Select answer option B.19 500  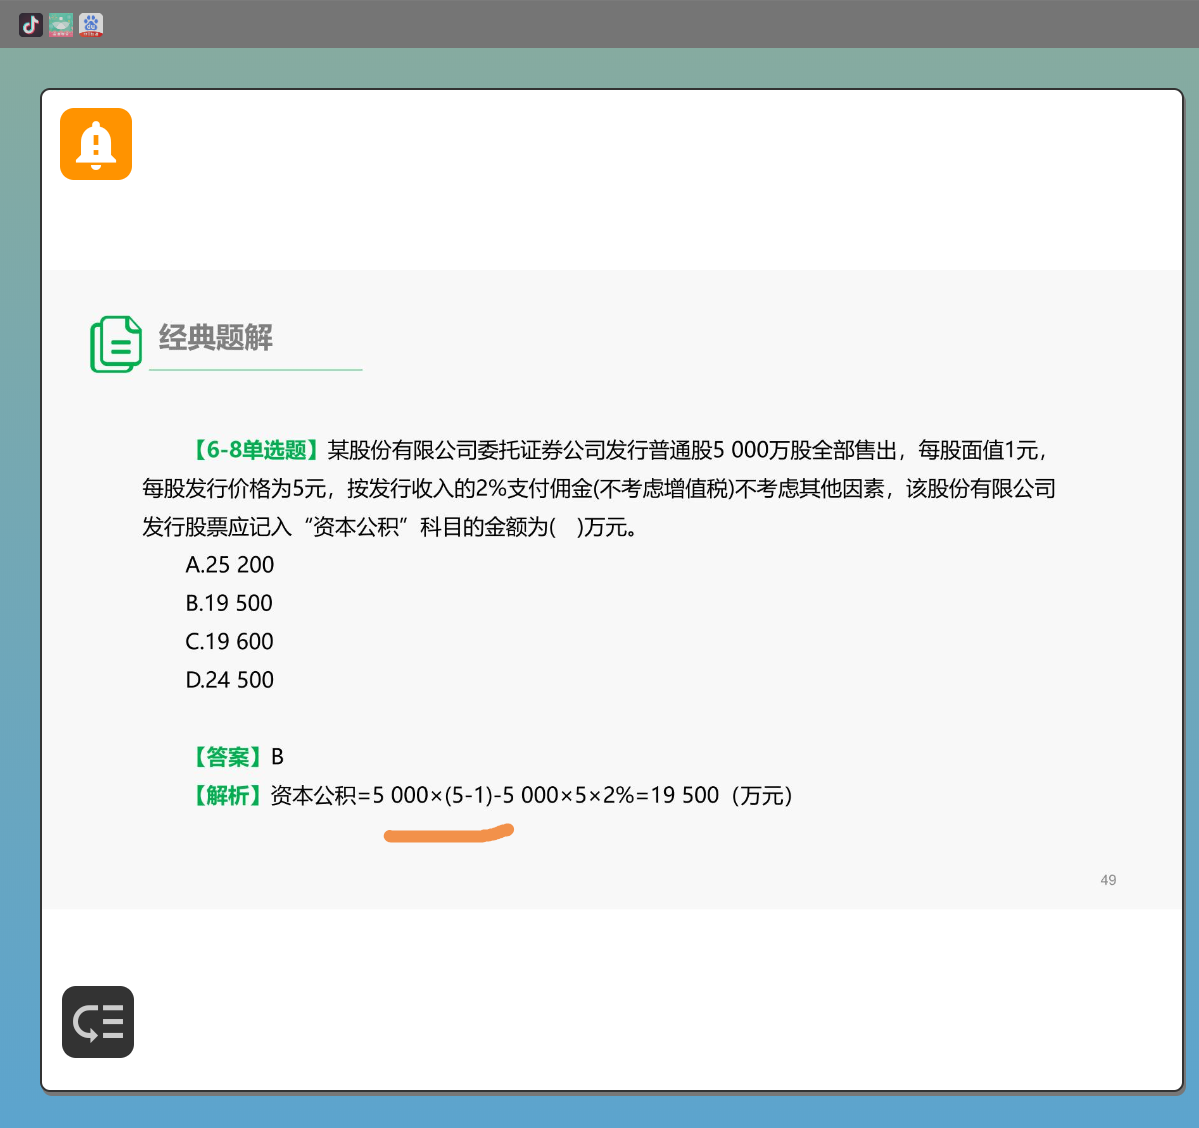pyautogui.click(x=229, y=603)
